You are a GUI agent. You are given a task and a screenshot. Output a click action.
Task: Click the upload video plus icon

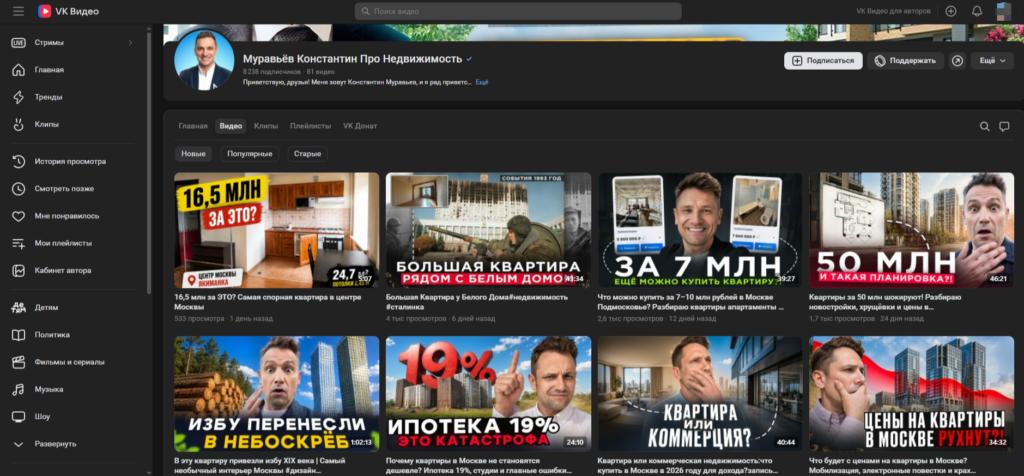[x=951, y=11]
